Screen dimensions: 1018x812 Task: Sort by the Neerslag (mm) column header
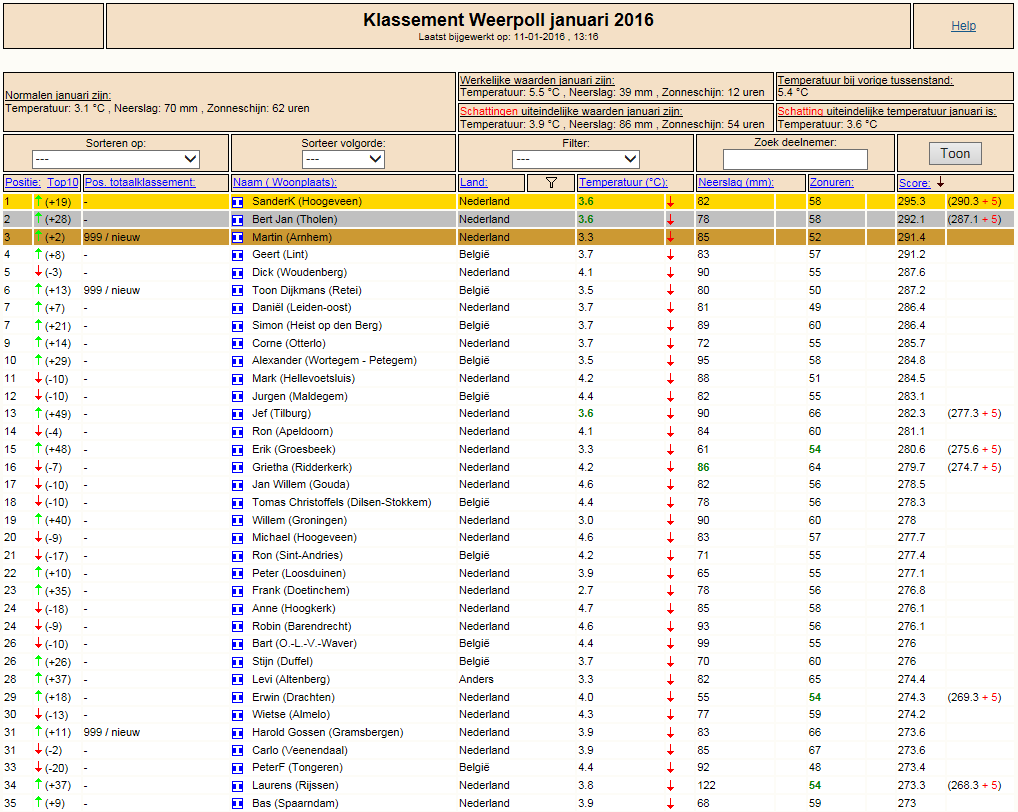[x=736, y=183]
